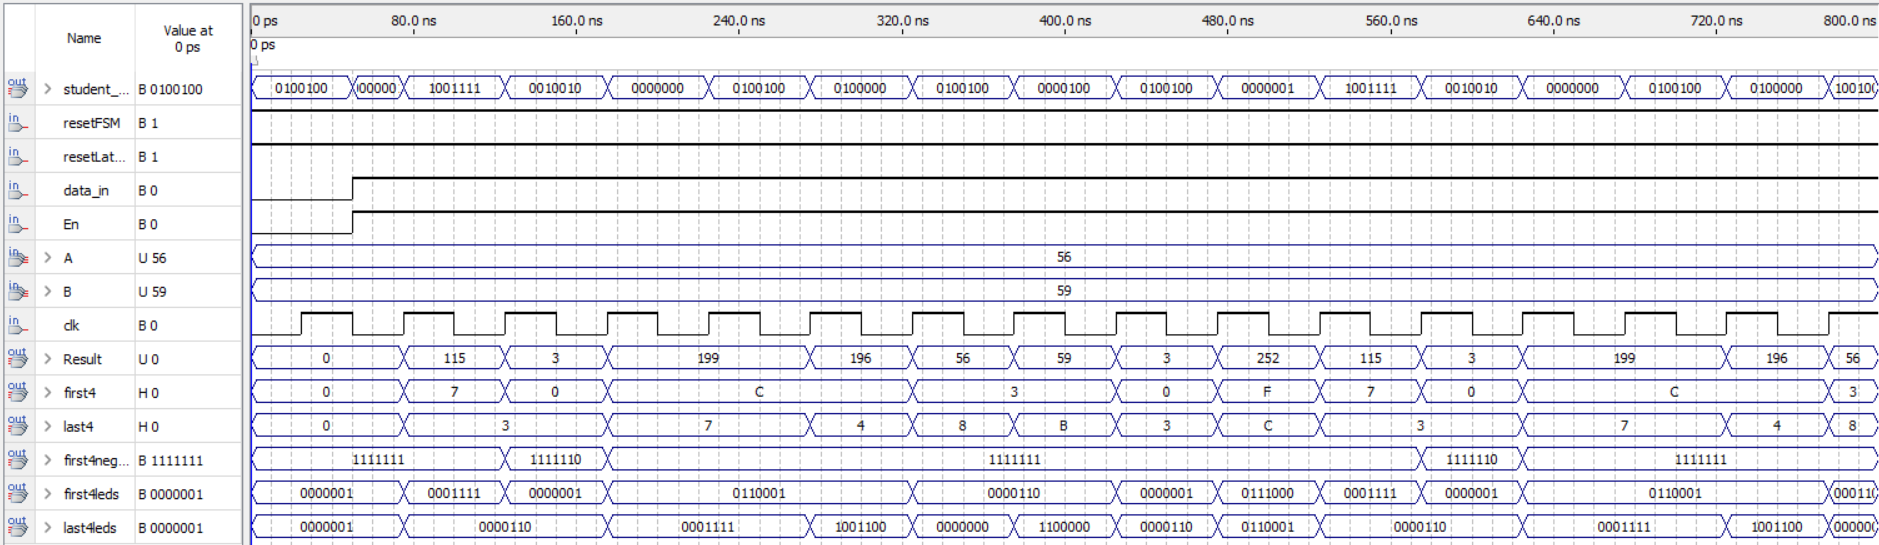Click the A value U 56

point(152,258)
